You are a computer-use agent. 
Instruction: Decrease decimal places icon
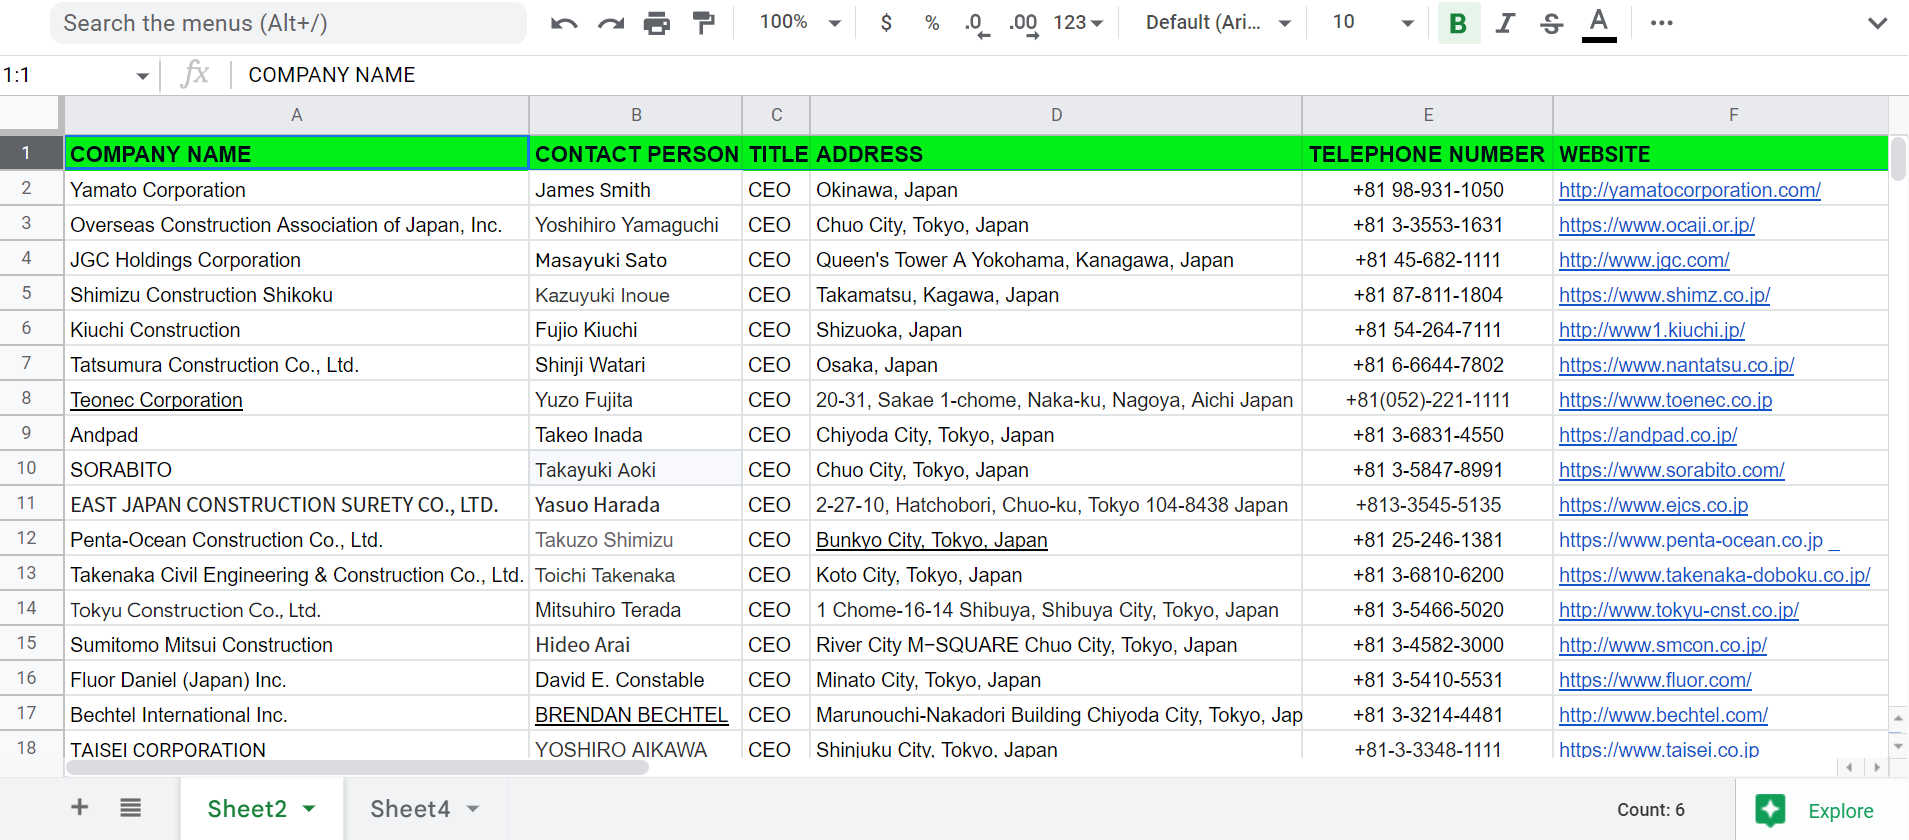[x=977, y=24]
